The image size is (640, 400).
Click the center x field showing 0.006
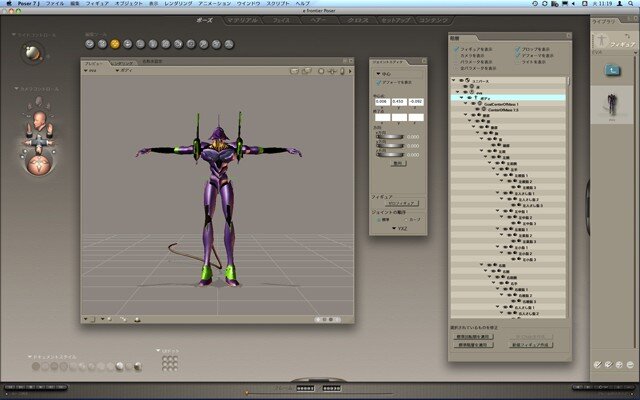point(382,102)
